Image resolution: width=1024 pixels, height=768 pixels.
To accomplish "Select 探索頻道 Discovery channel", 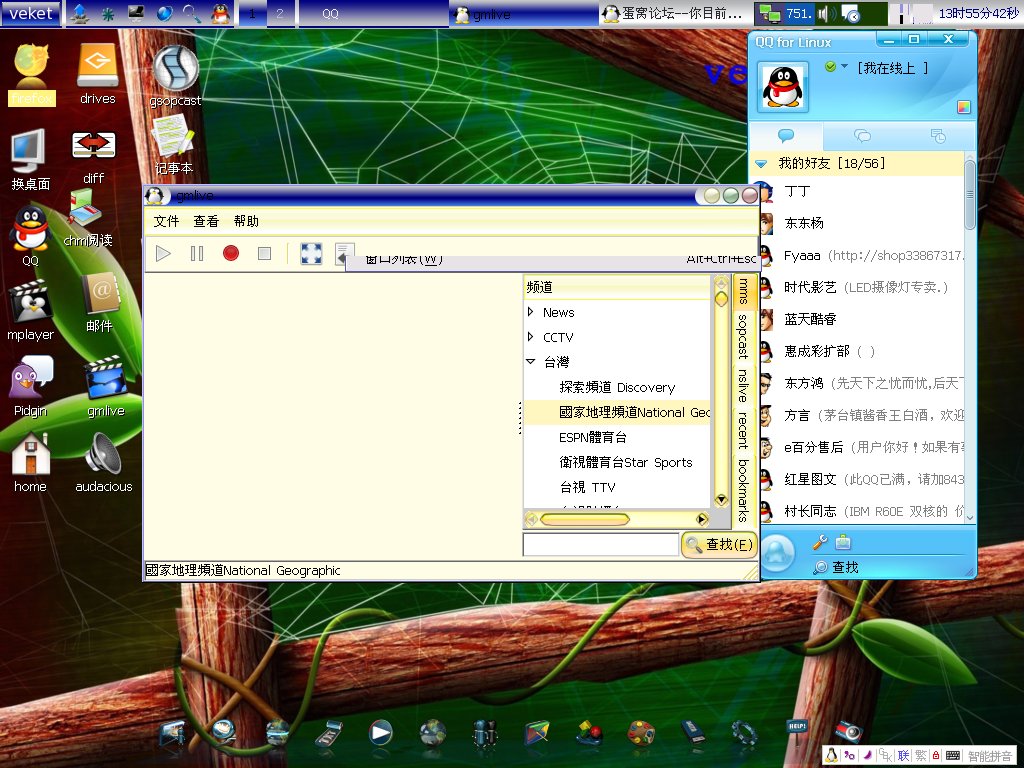I will [617, 387].
